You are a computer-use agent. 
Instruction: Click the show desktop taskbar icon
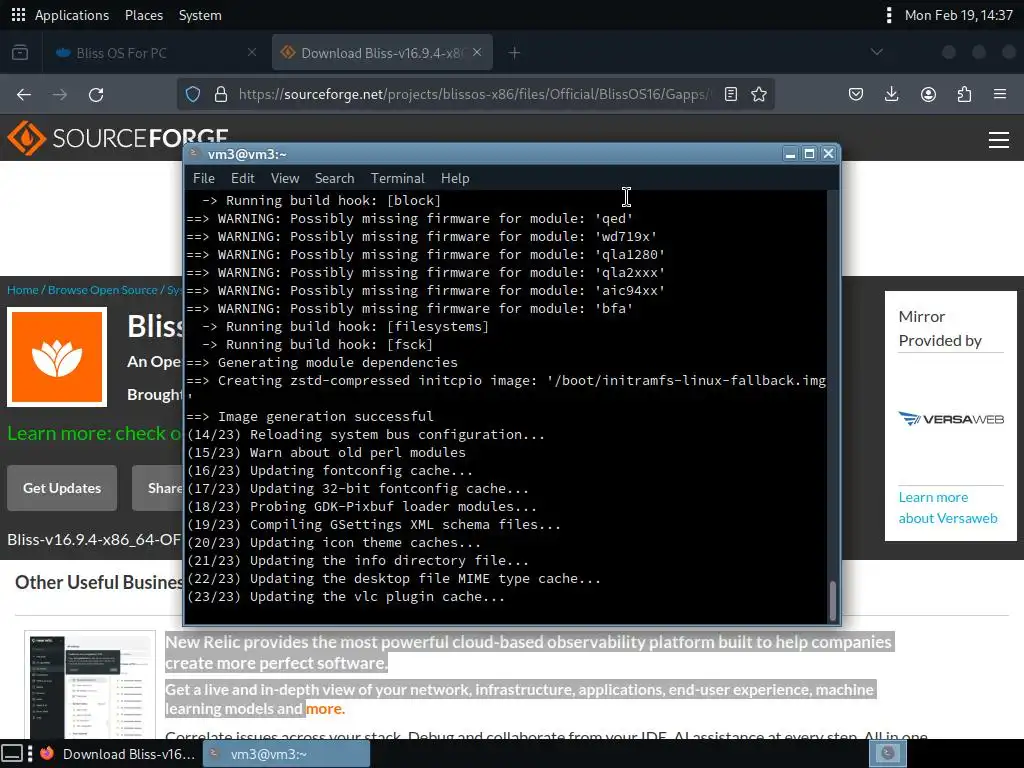(12, 754)
